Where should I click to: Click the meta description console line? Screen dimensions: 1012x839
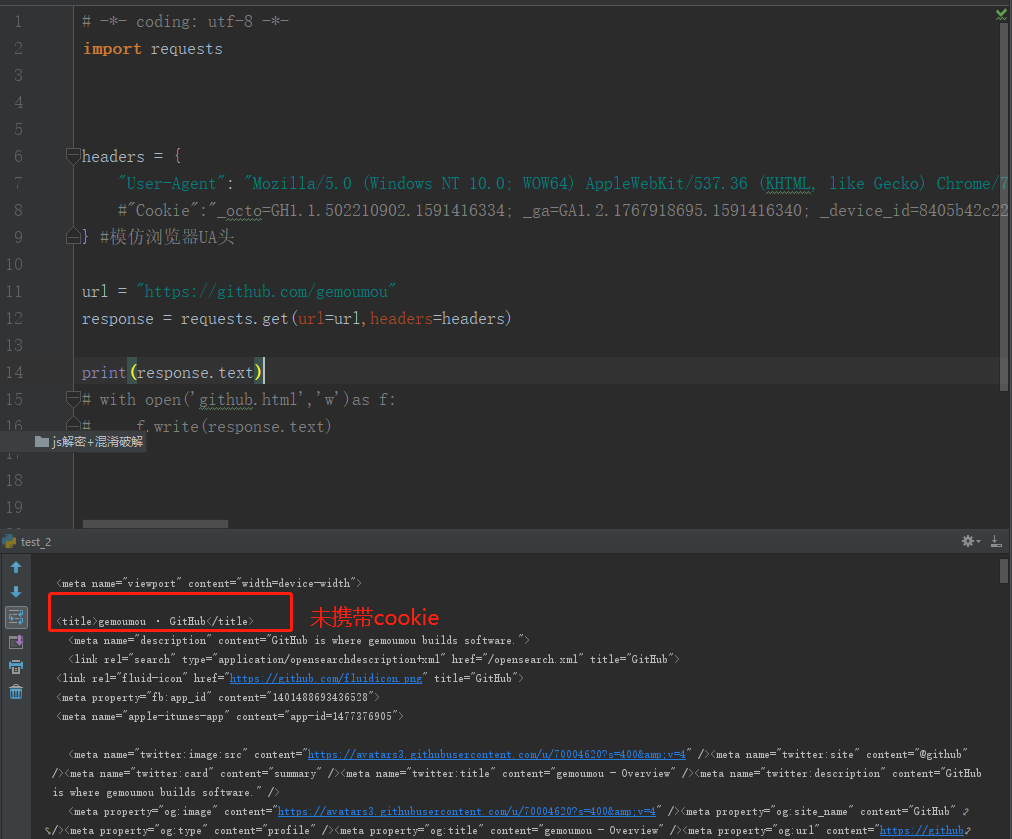point(299,640)
